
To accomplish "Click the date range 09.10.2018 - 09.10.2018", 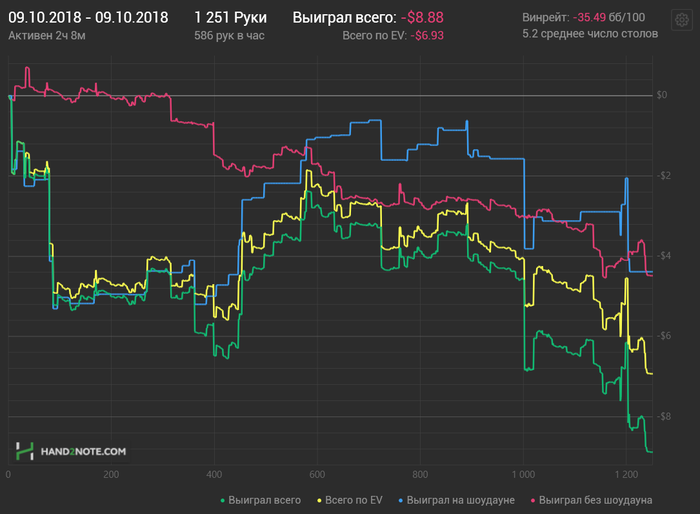I will tap(88, 18).
